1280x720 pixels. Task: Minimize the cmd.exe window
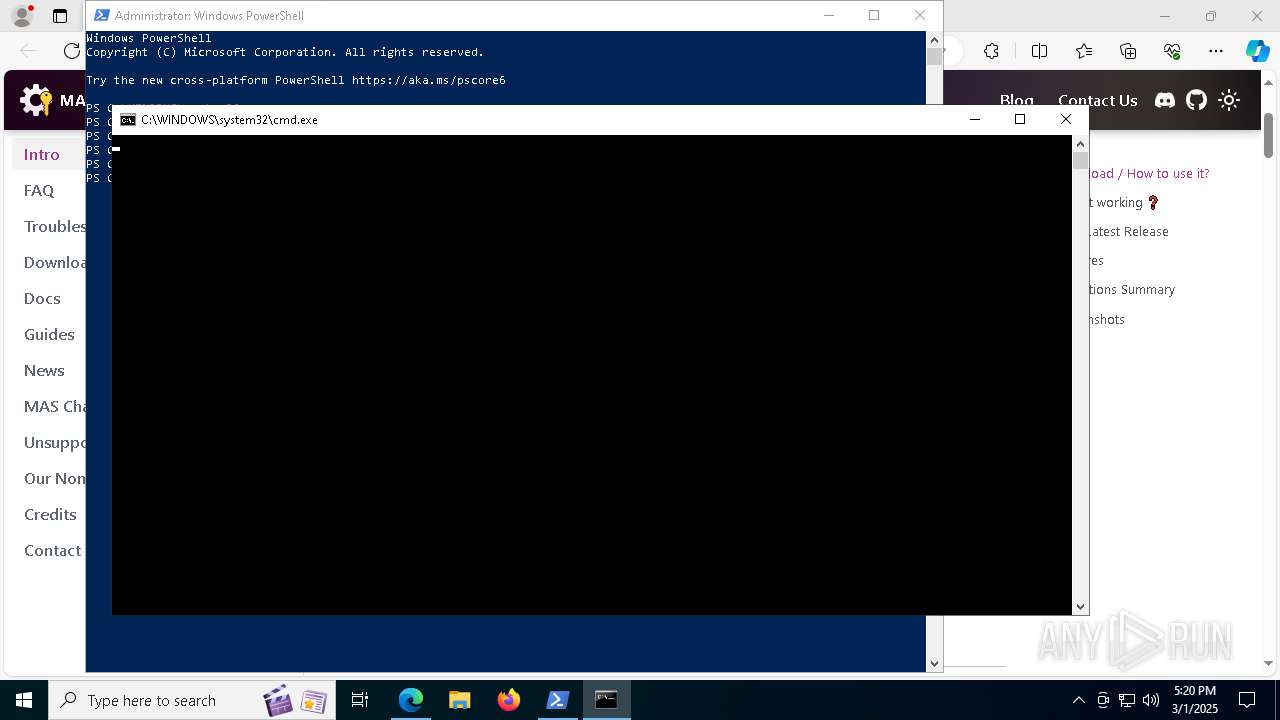(x=975, y=119)
